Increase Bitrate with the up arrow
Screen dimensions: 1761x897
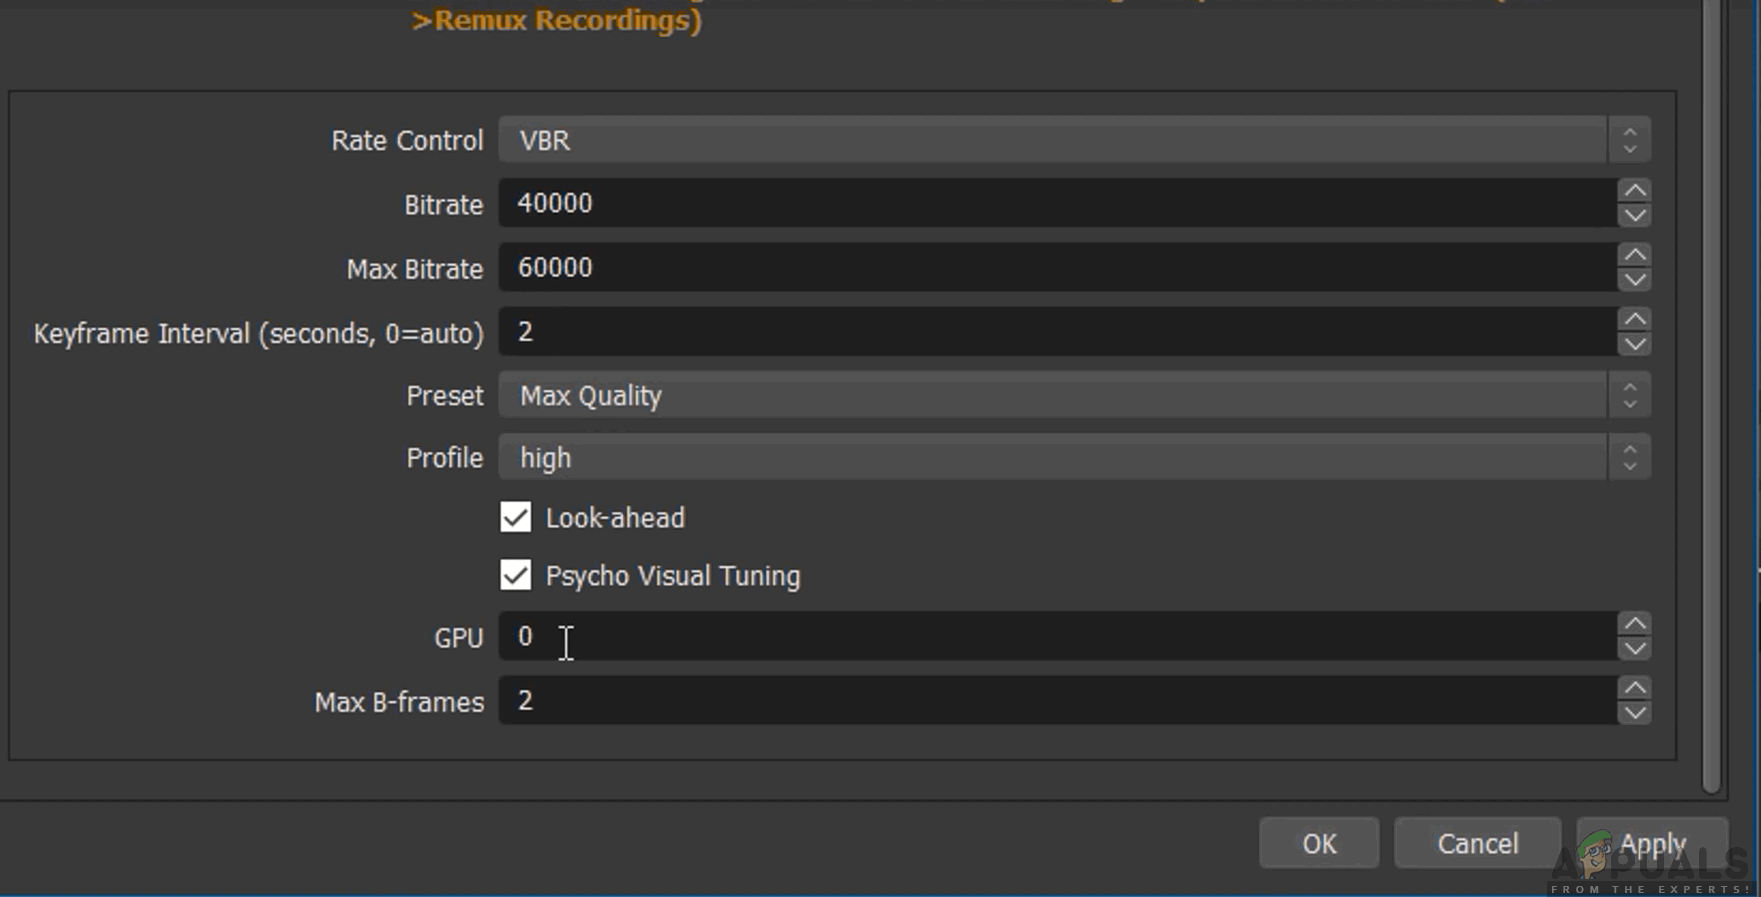1634,190
